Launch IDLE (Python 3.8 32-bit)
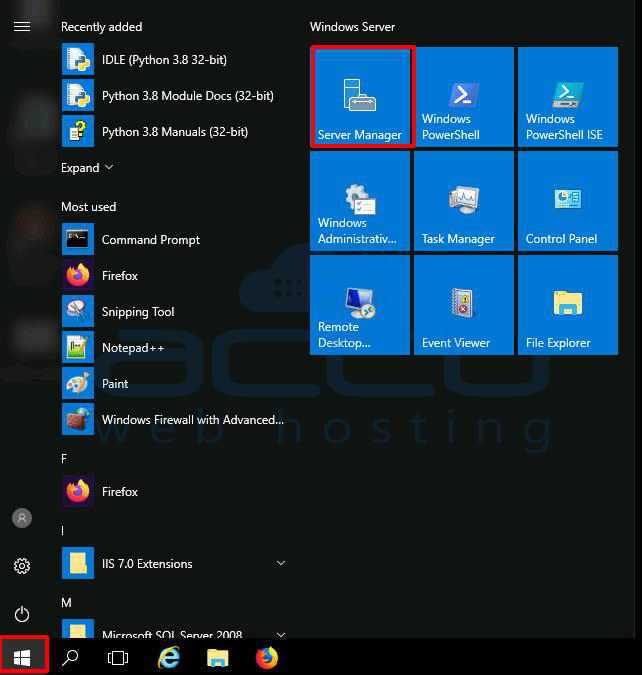 174,59
